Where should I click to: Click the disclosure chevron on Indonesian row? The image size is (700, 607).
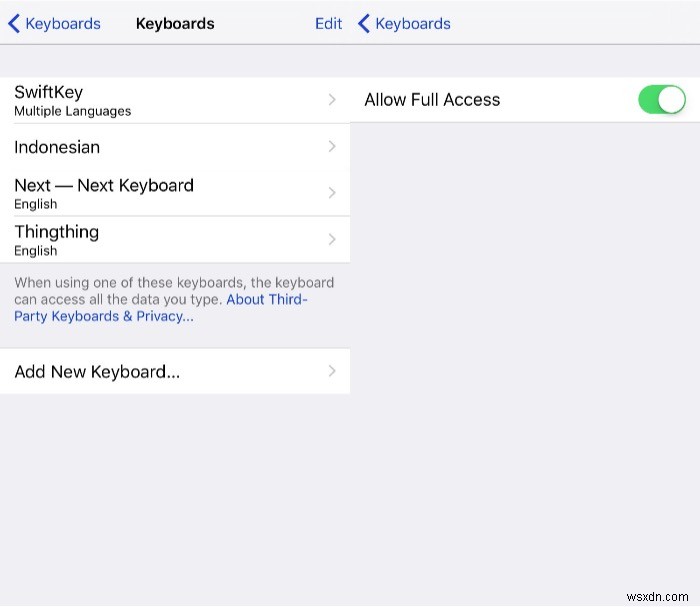click(x=332, y=146)
